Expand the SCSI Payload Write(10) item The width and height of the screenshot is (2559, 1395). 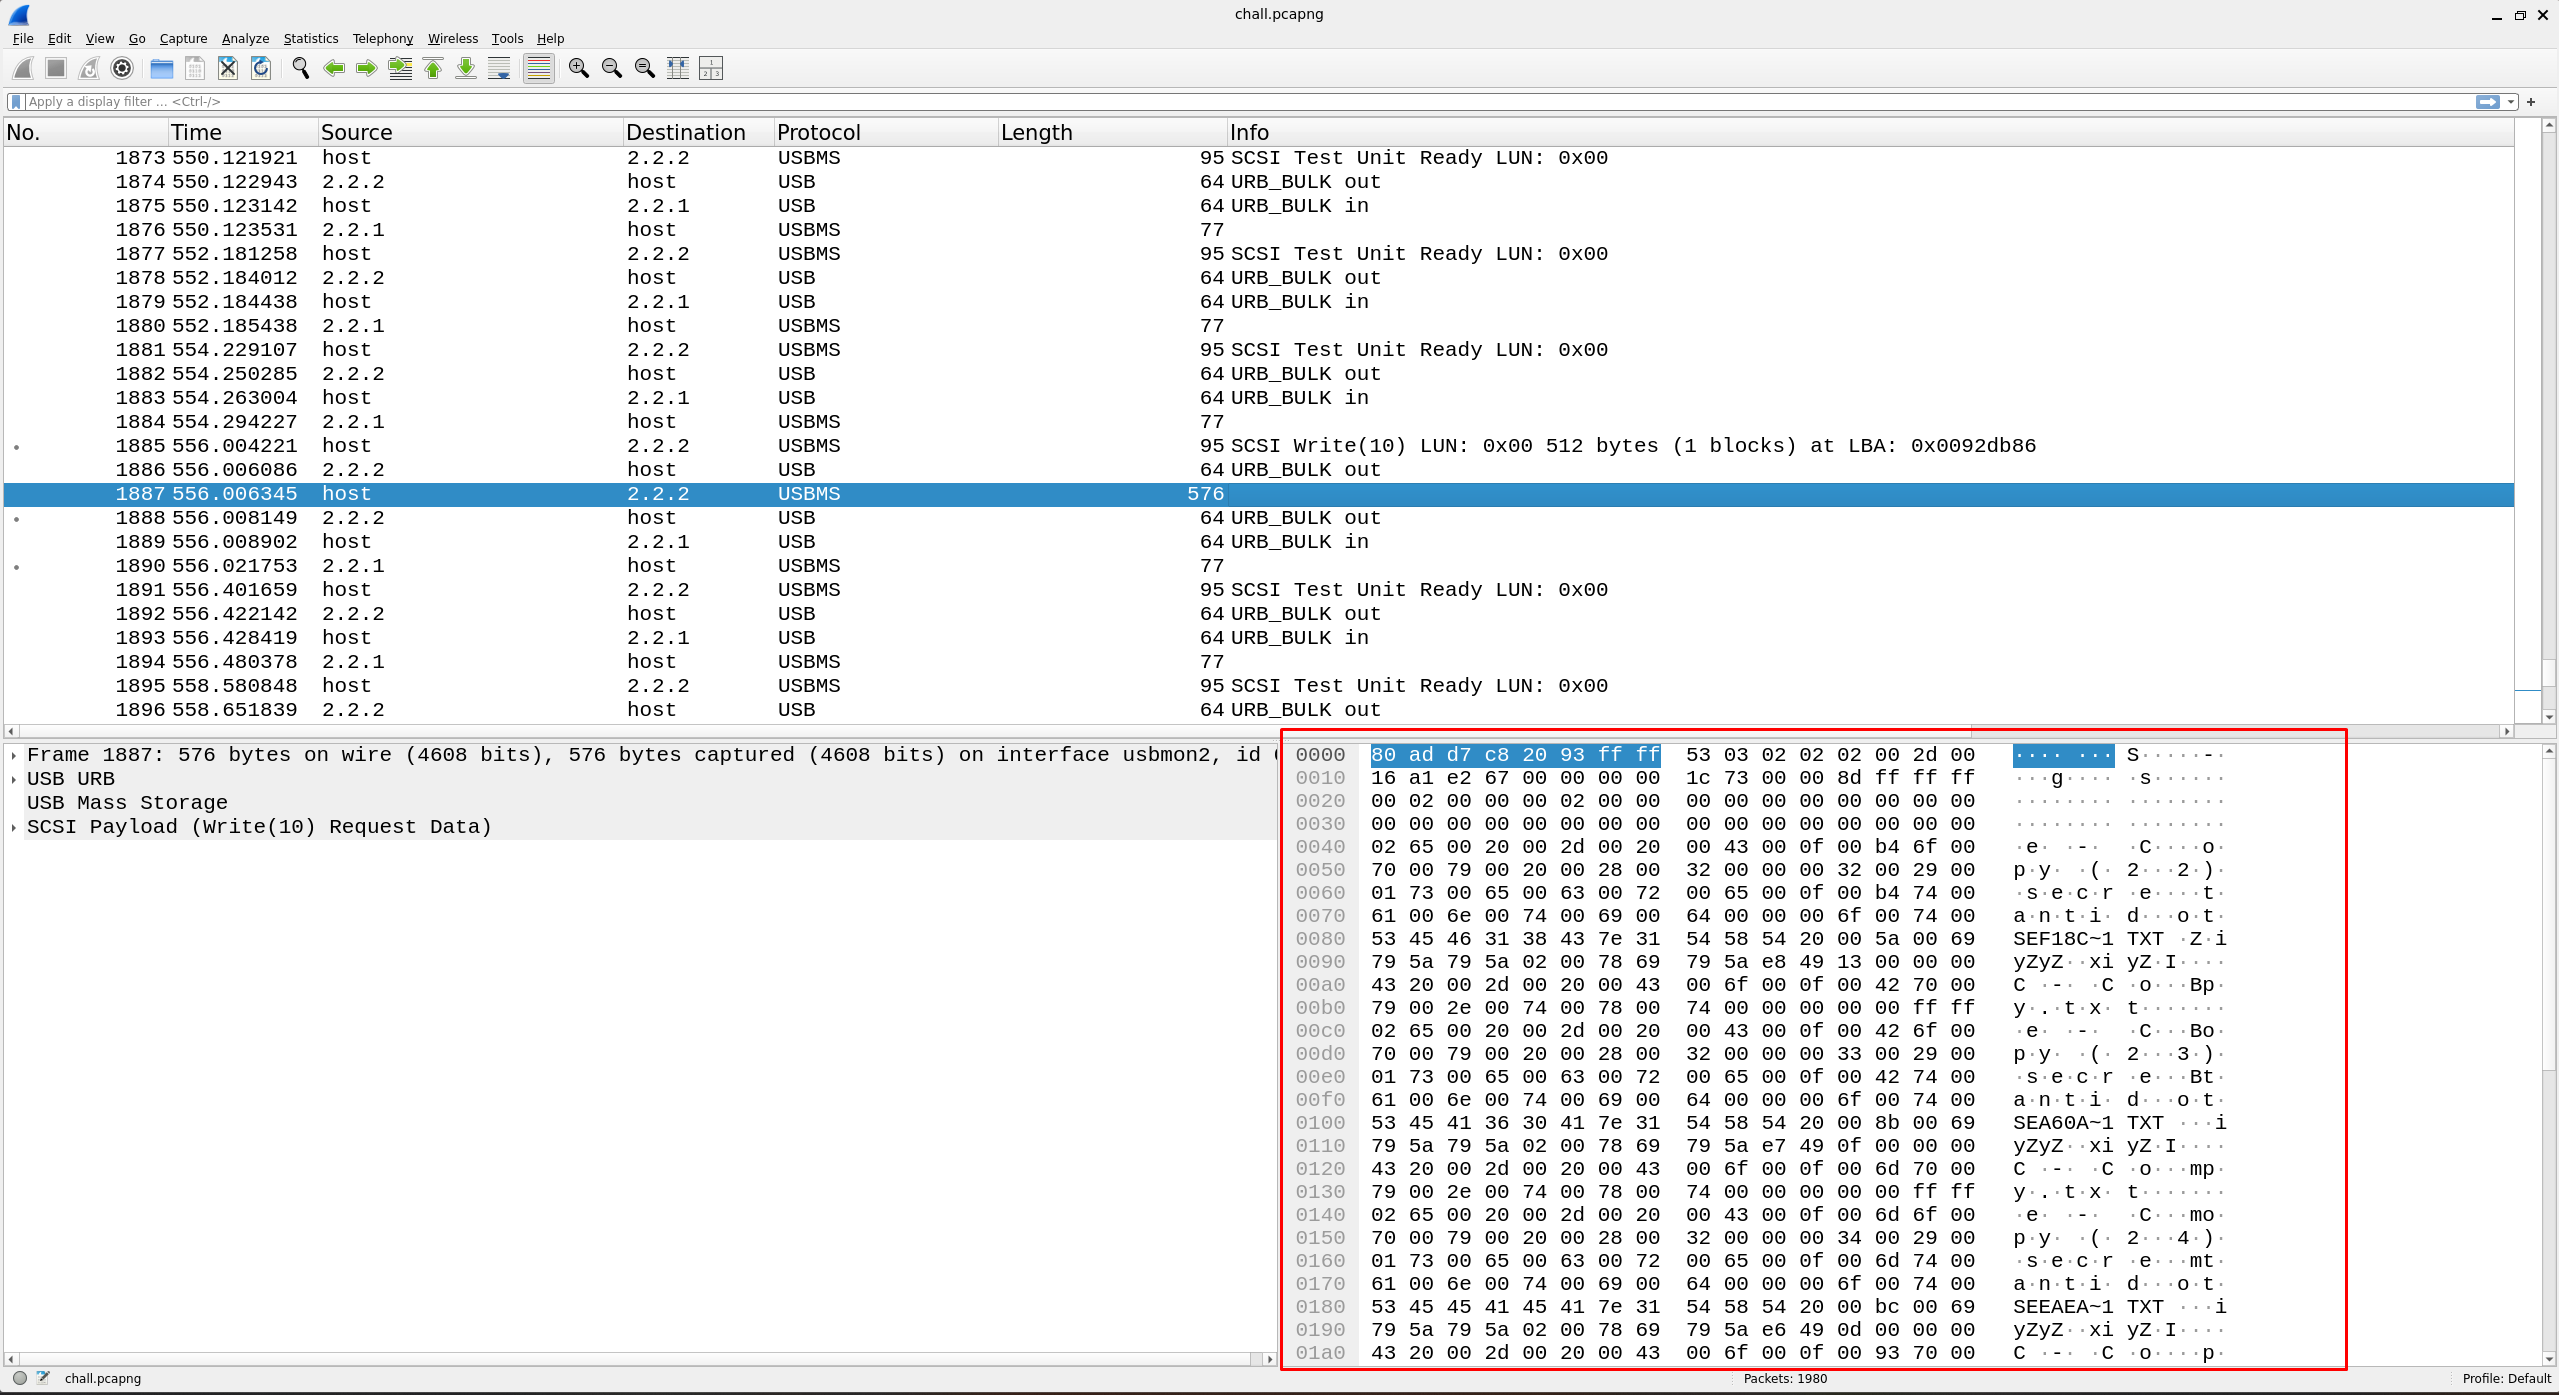click(14, 827)
